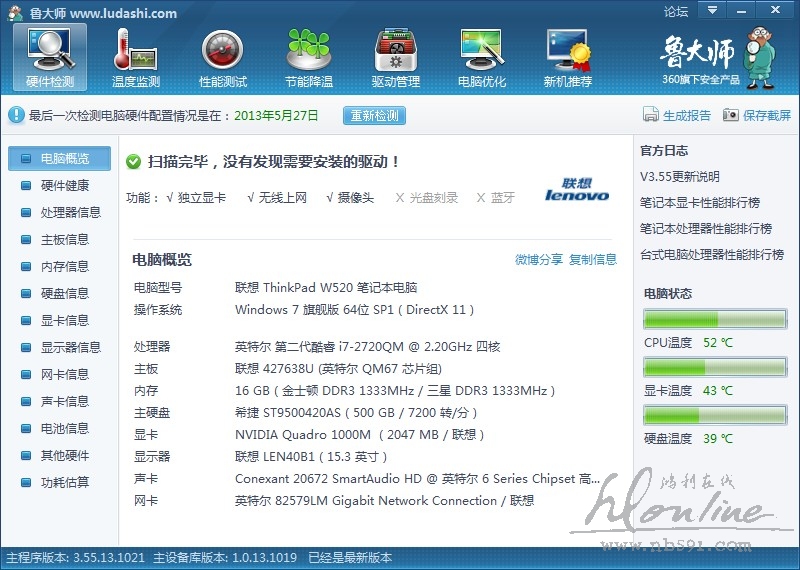Click 独立显卡 feature indicator
The image size is (800, 570).
(196, 198)
